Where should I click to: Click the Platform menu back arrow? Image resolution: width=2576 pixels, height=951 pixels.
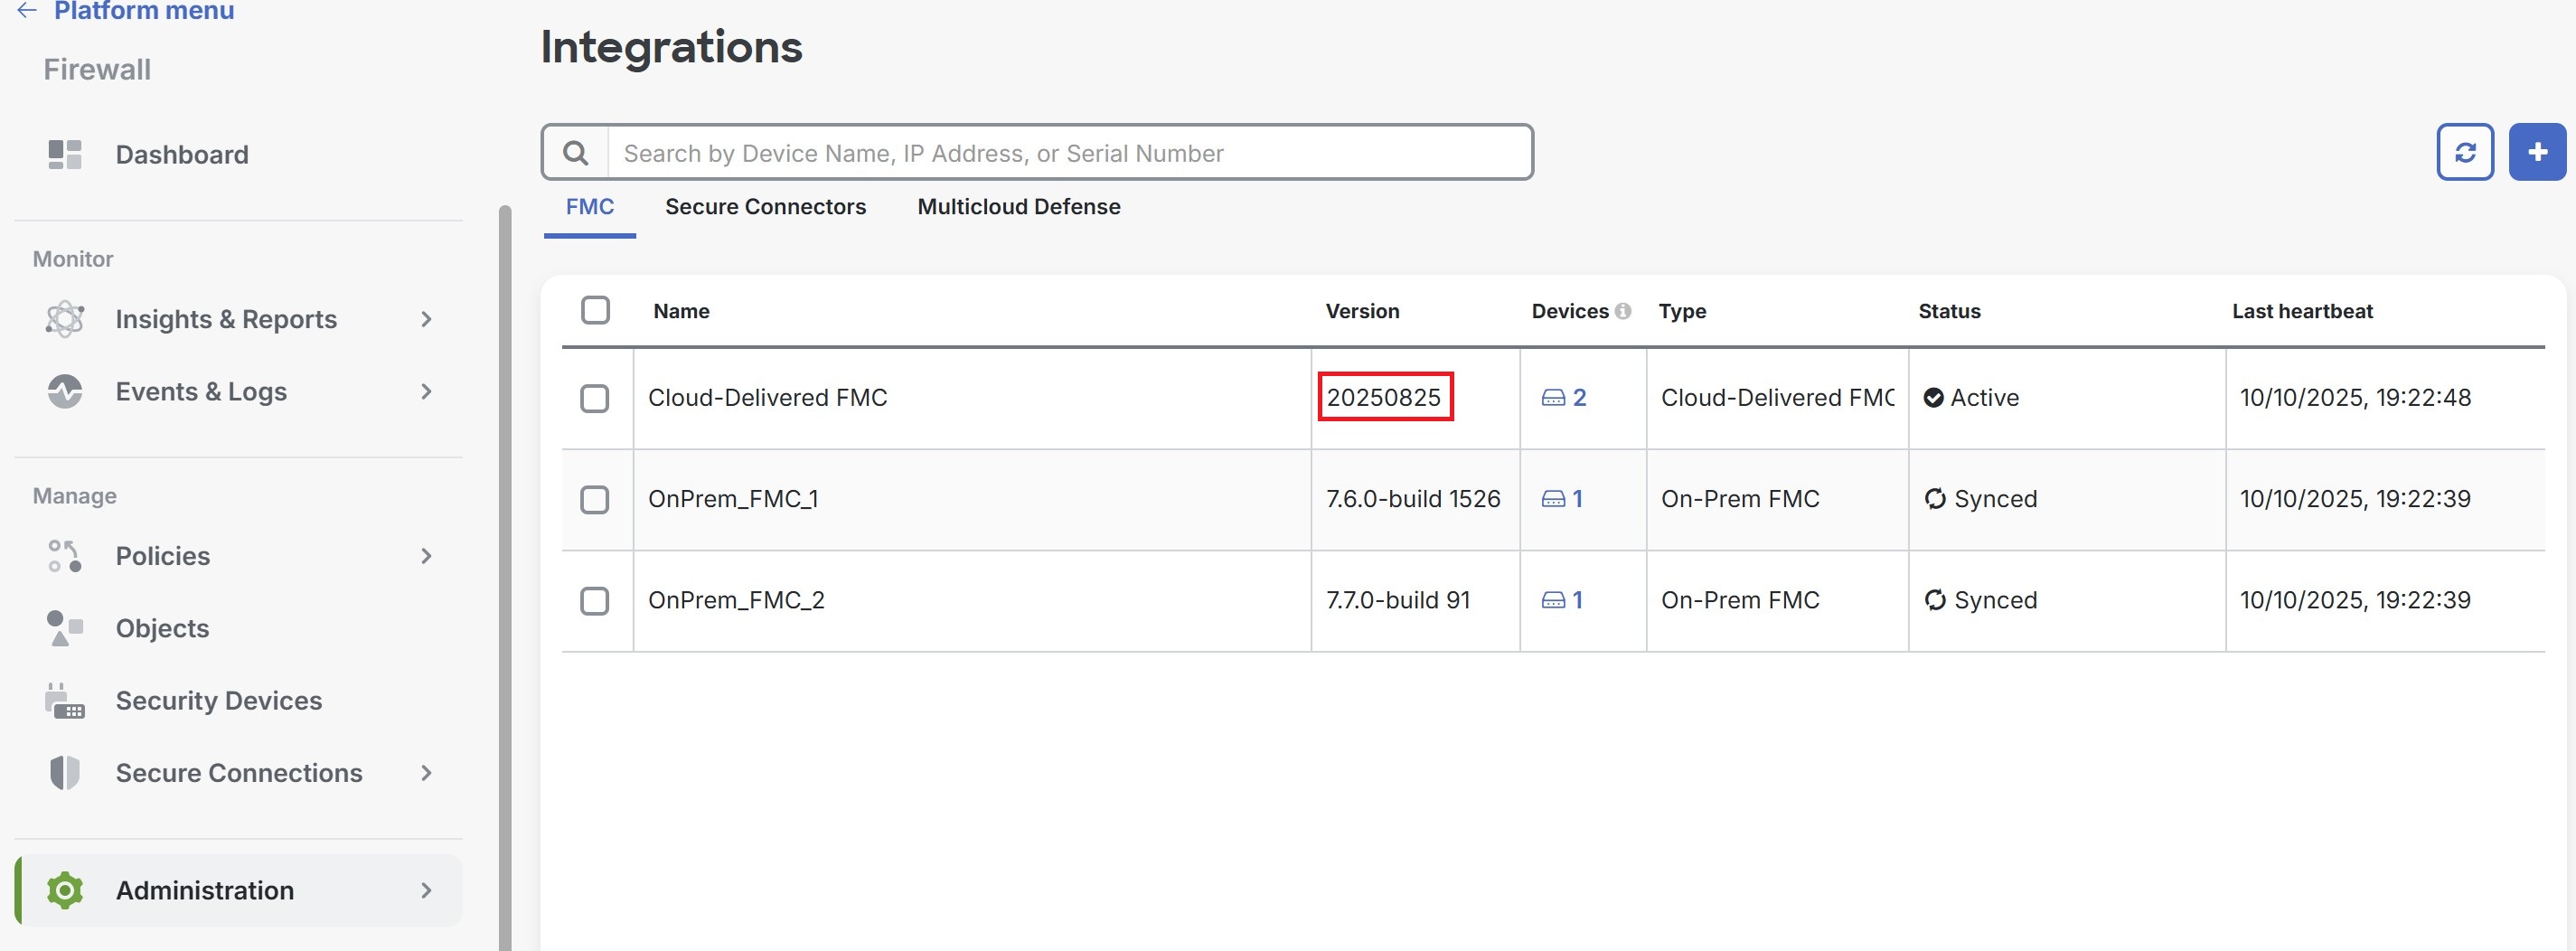[27, 11]
